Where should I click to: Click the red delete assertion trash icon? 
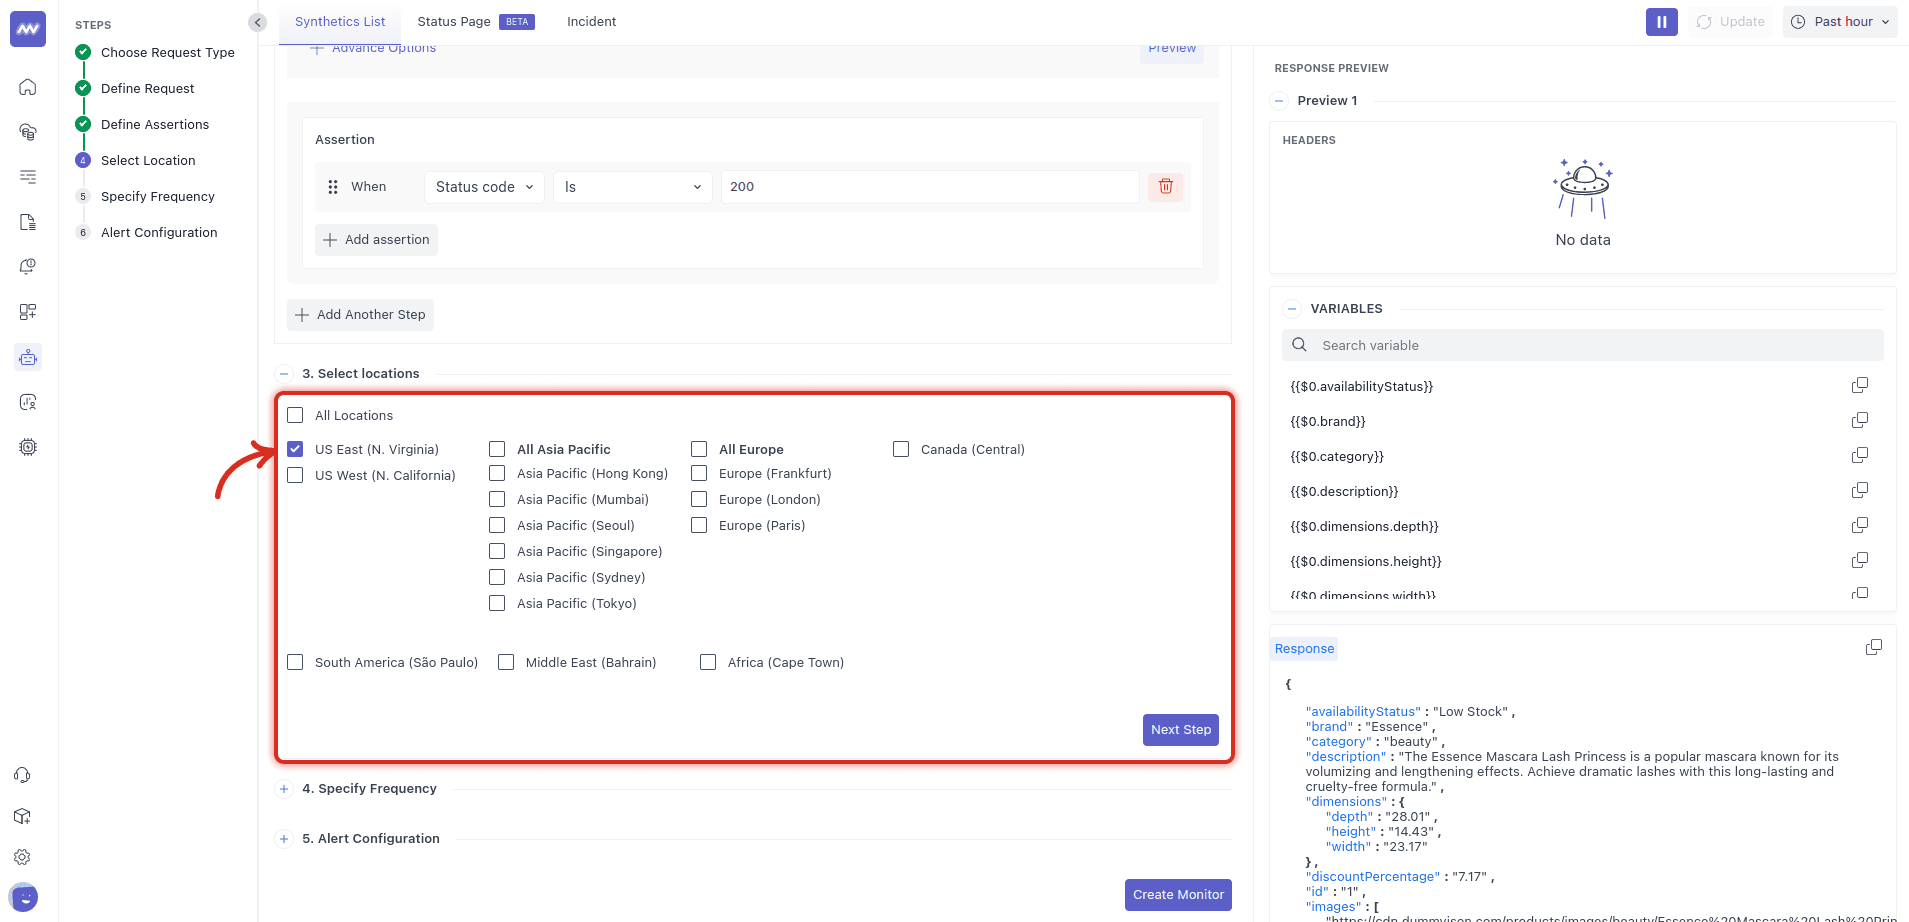coord(1165,187)
